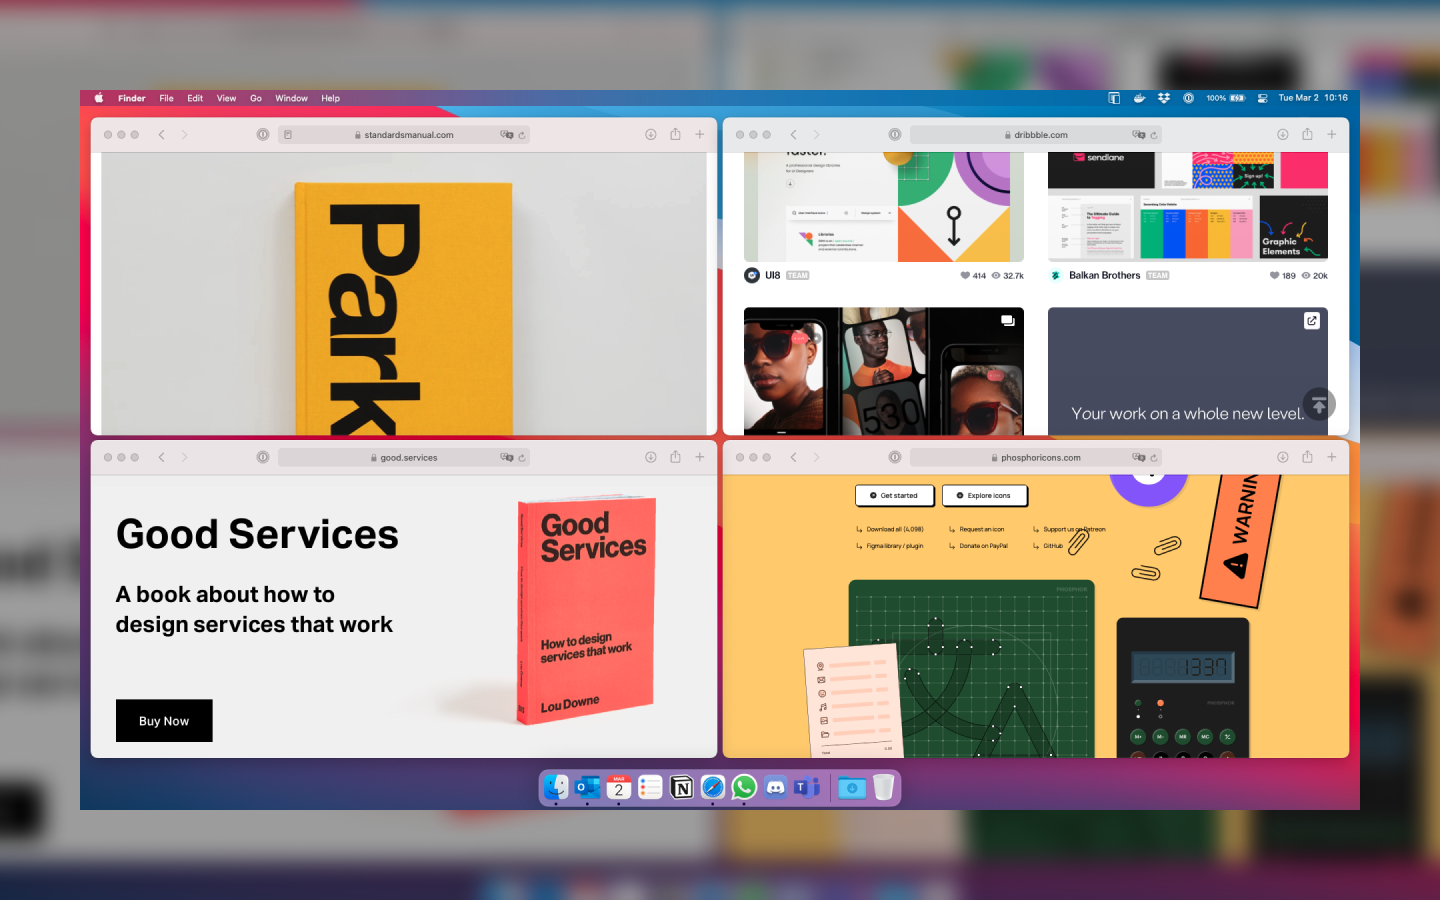Click the scroll-to-top button on dribbble page
1440x900 pixels.
1319,405
